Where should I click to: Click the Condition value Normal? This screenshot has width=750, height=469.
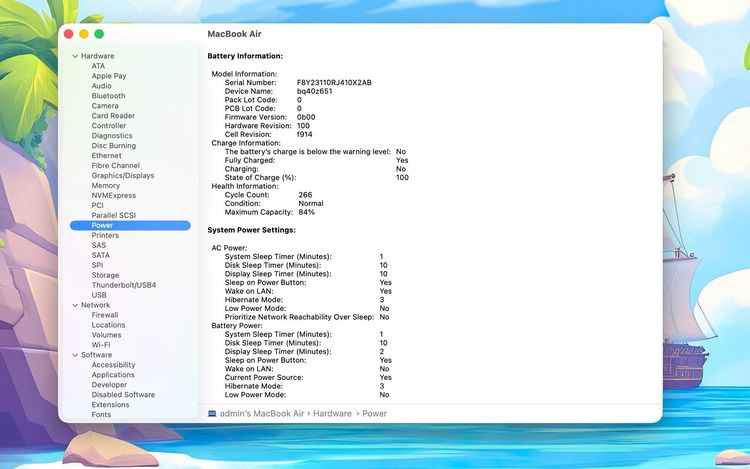pos(310,204)
